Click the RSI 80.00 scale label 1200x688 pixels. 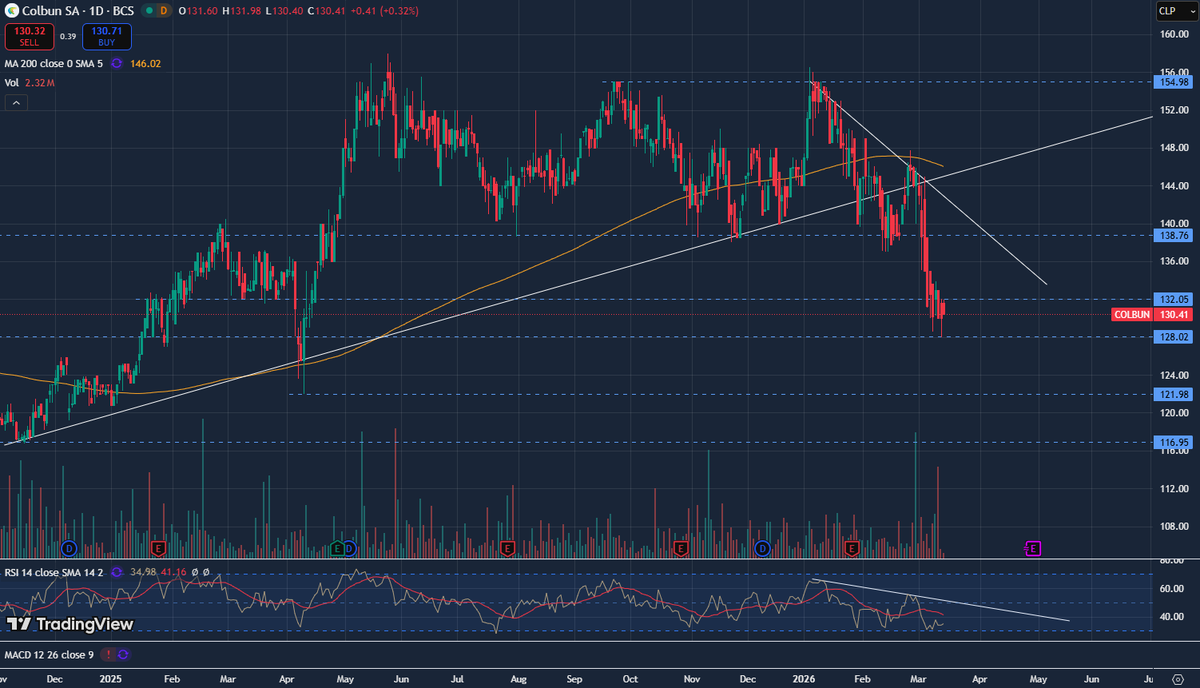(1173, 561)
